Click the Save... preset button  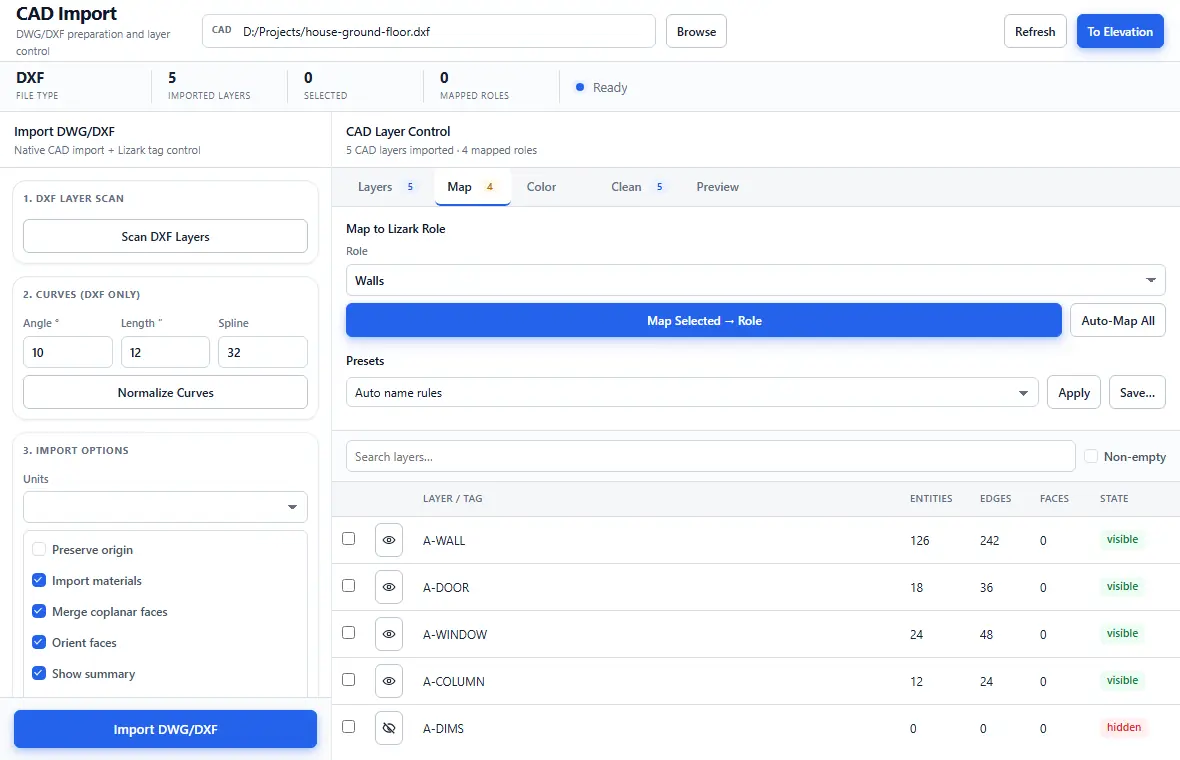[x=1137, y=393]
